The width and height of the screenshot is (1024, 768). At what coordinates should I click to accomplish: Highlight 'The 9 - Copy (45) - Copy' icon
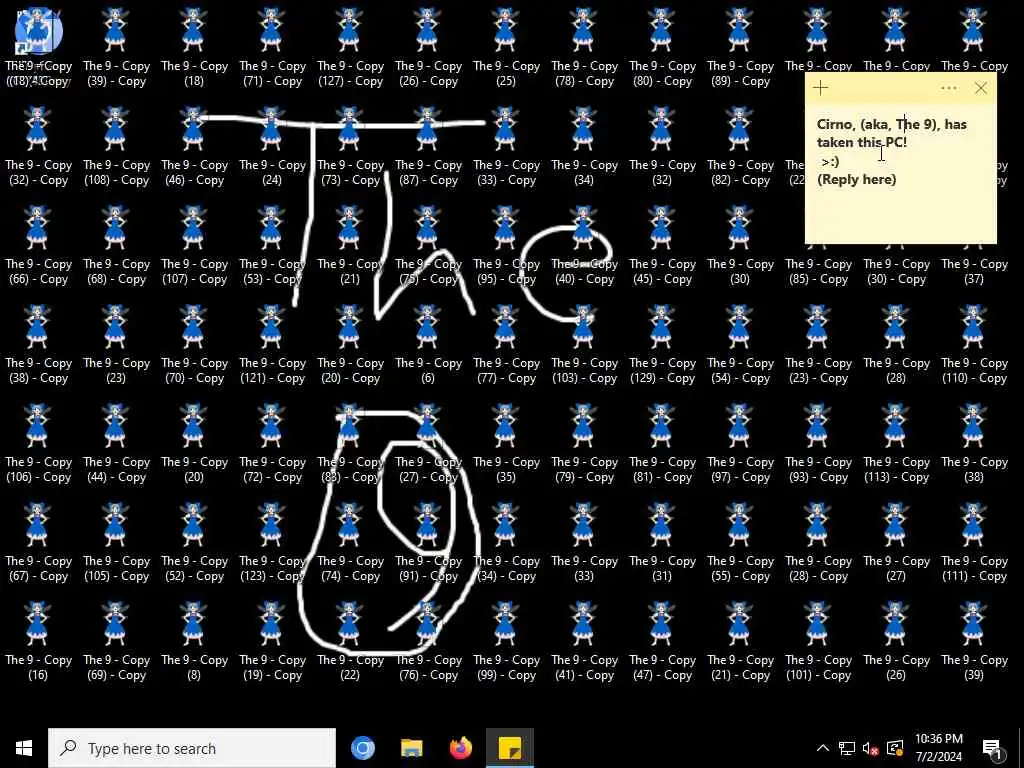pos(662,247)
